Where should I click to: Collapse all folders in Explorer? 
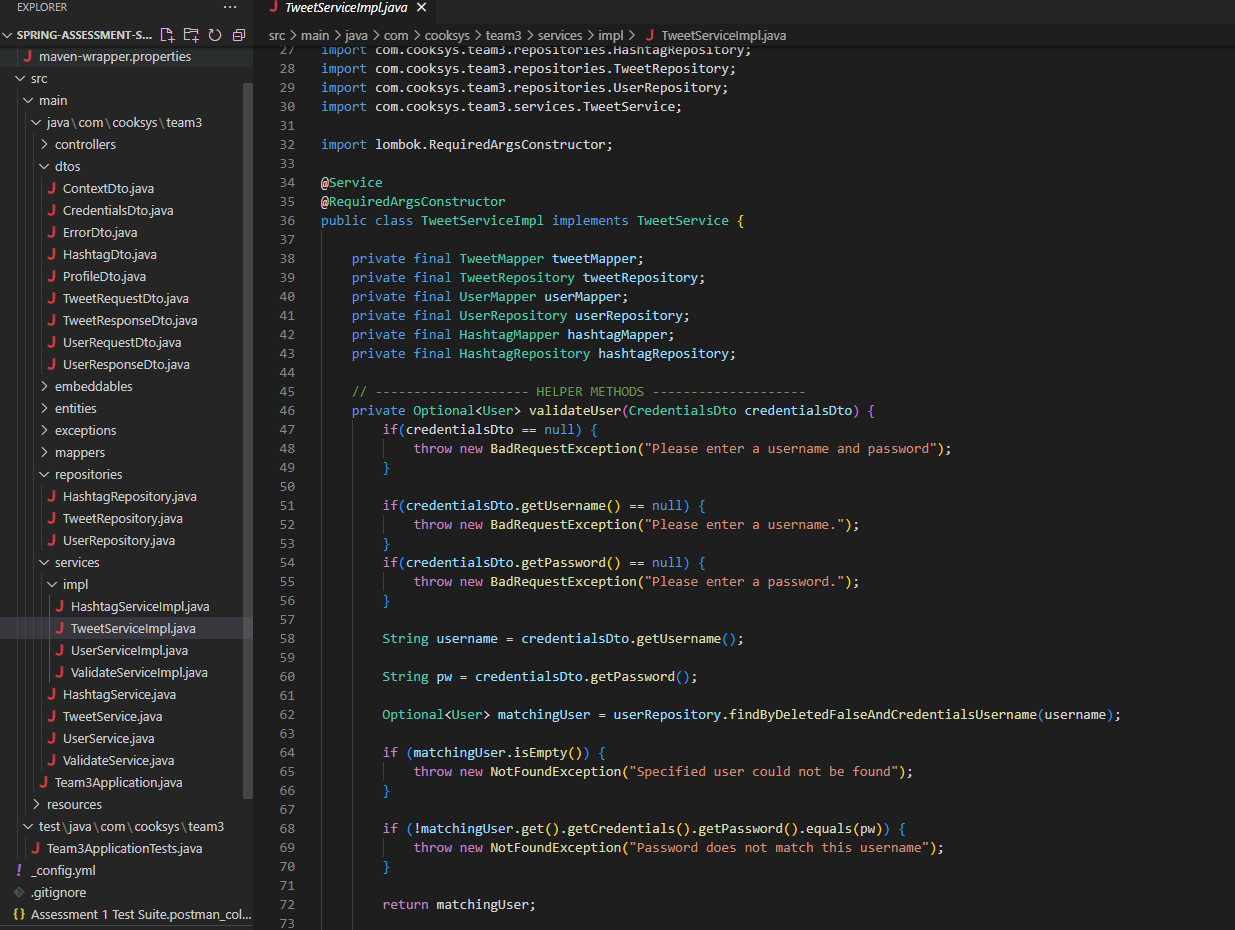tap(238, 35)
